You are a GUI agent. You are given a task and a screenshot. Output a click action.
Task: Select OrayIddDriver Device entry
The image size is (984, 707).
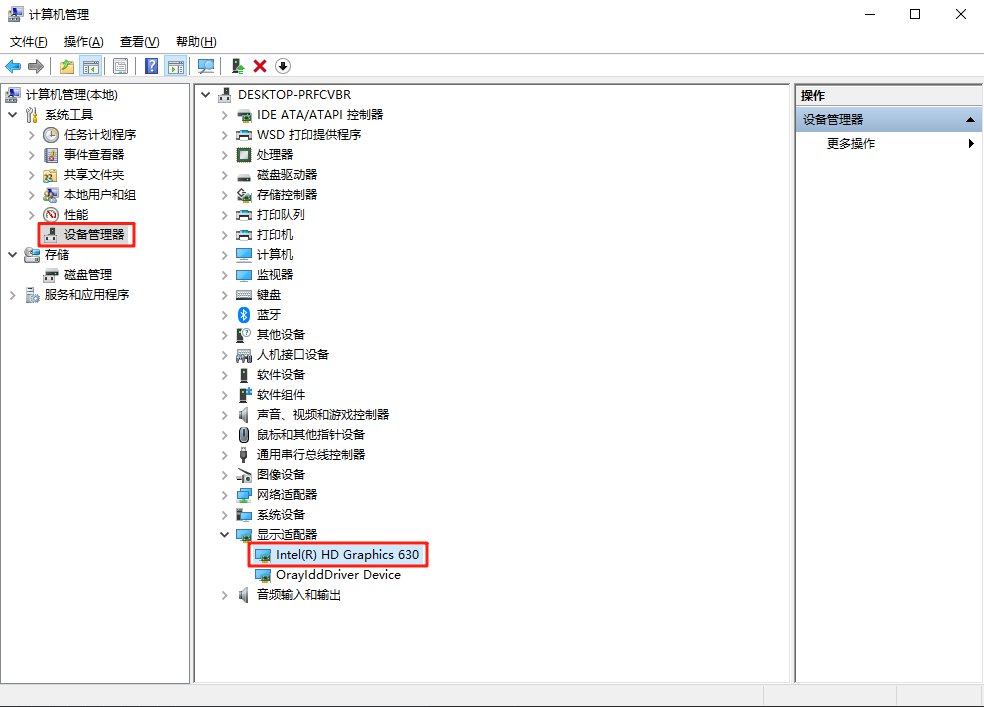(x=338, y=575)
